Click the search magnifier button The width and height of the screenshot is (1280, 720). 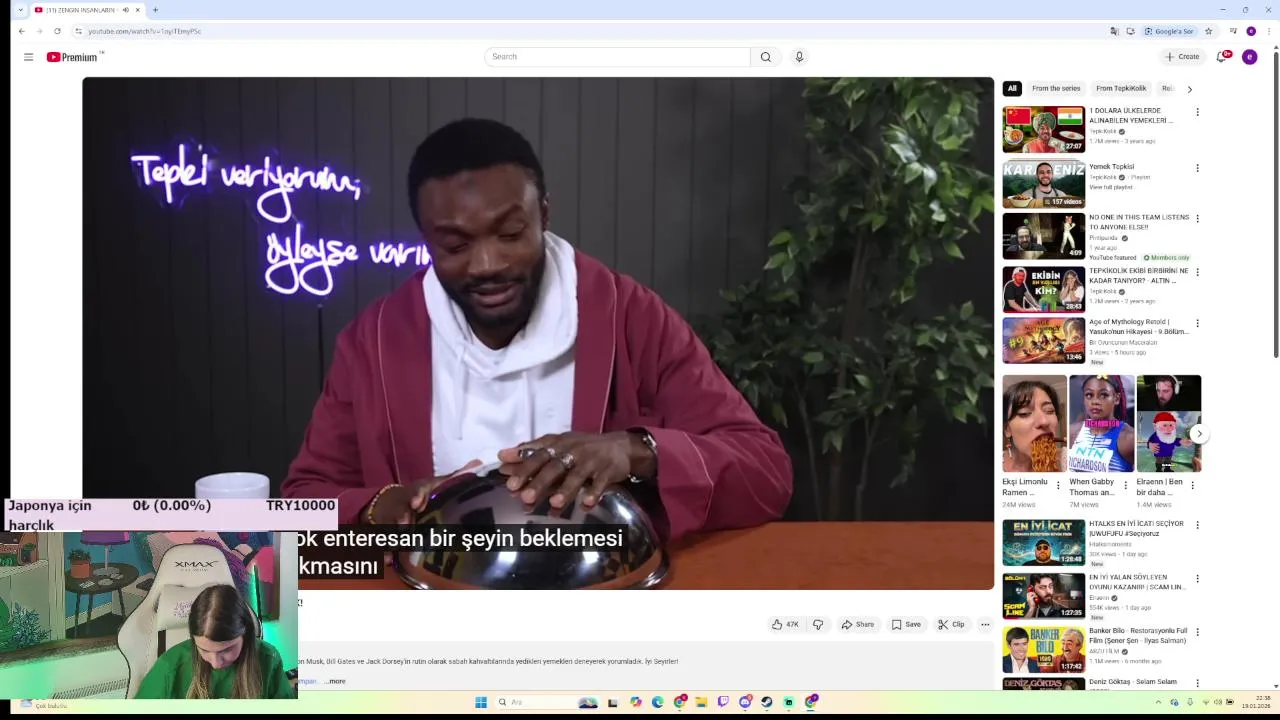click(765, 57)
